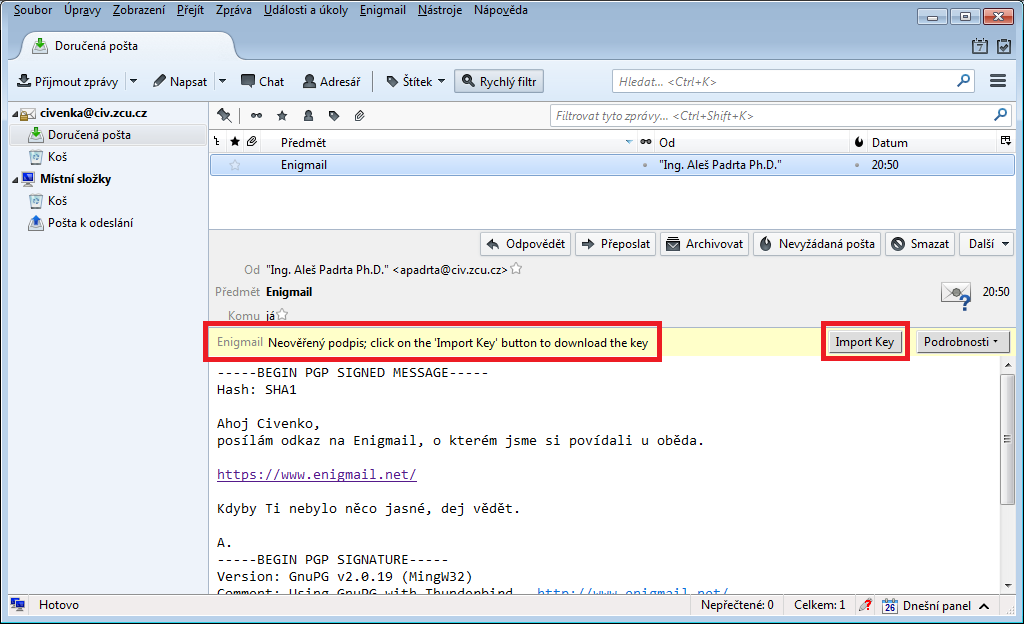Image resolution: width=1024 pixels, height=624 pixels.
Task: Sort by the junk status flame column
Action: click(x=859, y=142)
